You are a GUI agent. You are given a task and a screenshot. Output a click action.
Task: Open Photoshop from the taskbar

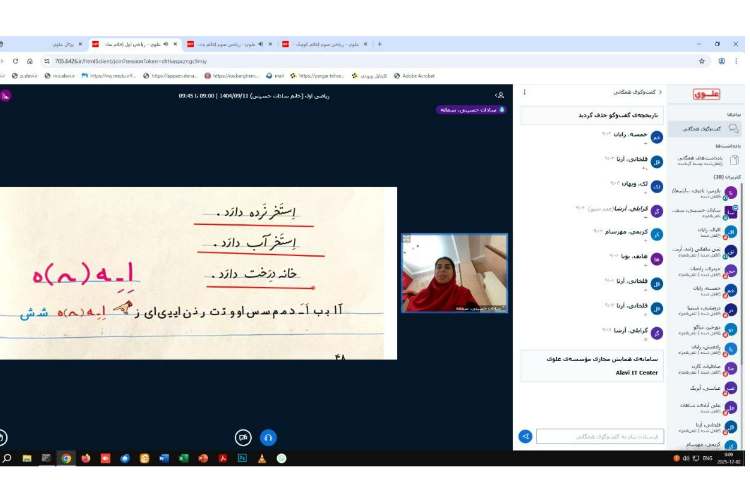coord(243,458)
